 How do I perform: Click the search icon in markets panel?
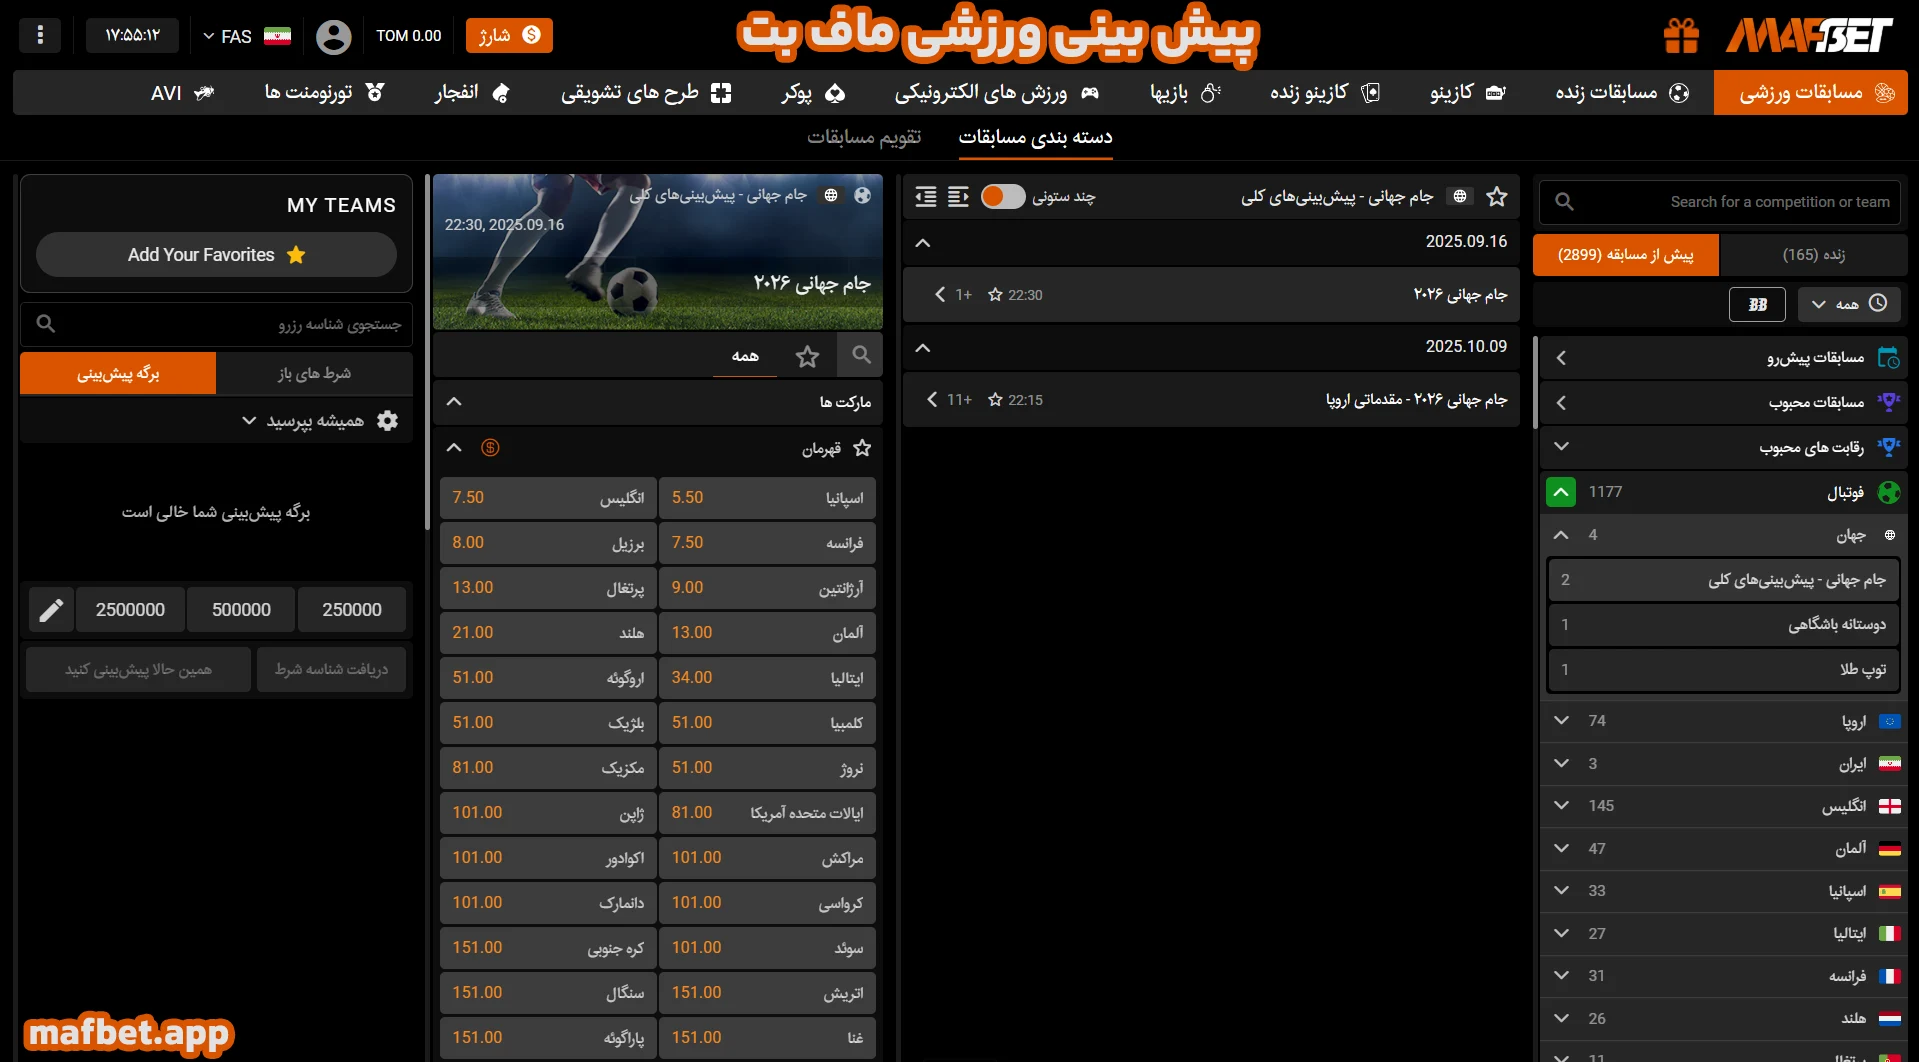pos(861,355)
